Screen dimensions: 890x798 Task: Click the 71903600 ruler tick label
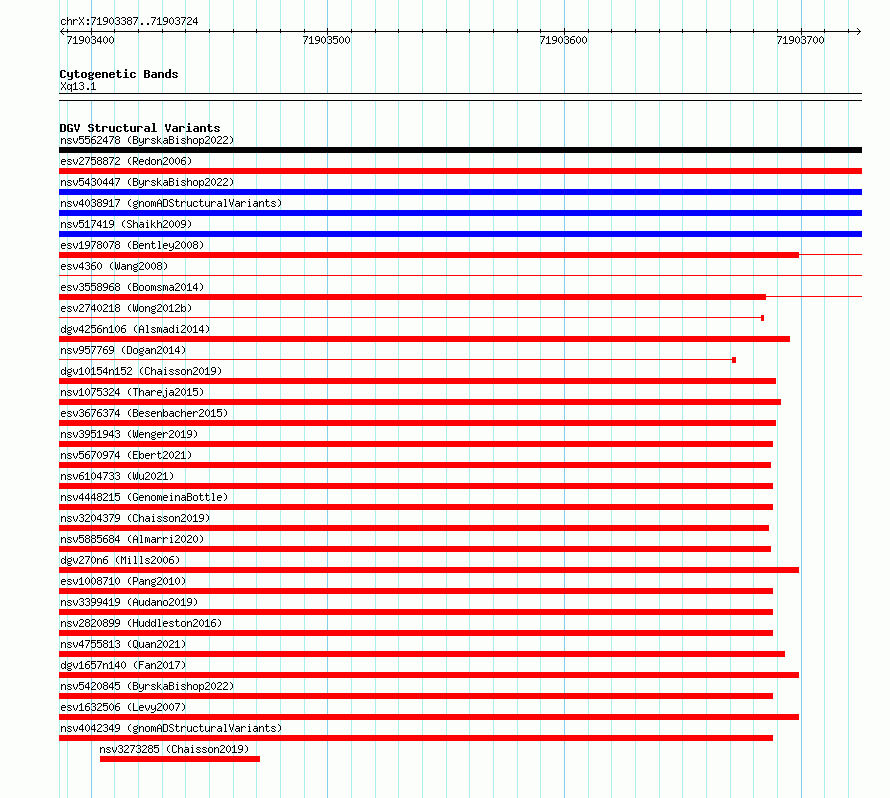[x=564, y=40]
